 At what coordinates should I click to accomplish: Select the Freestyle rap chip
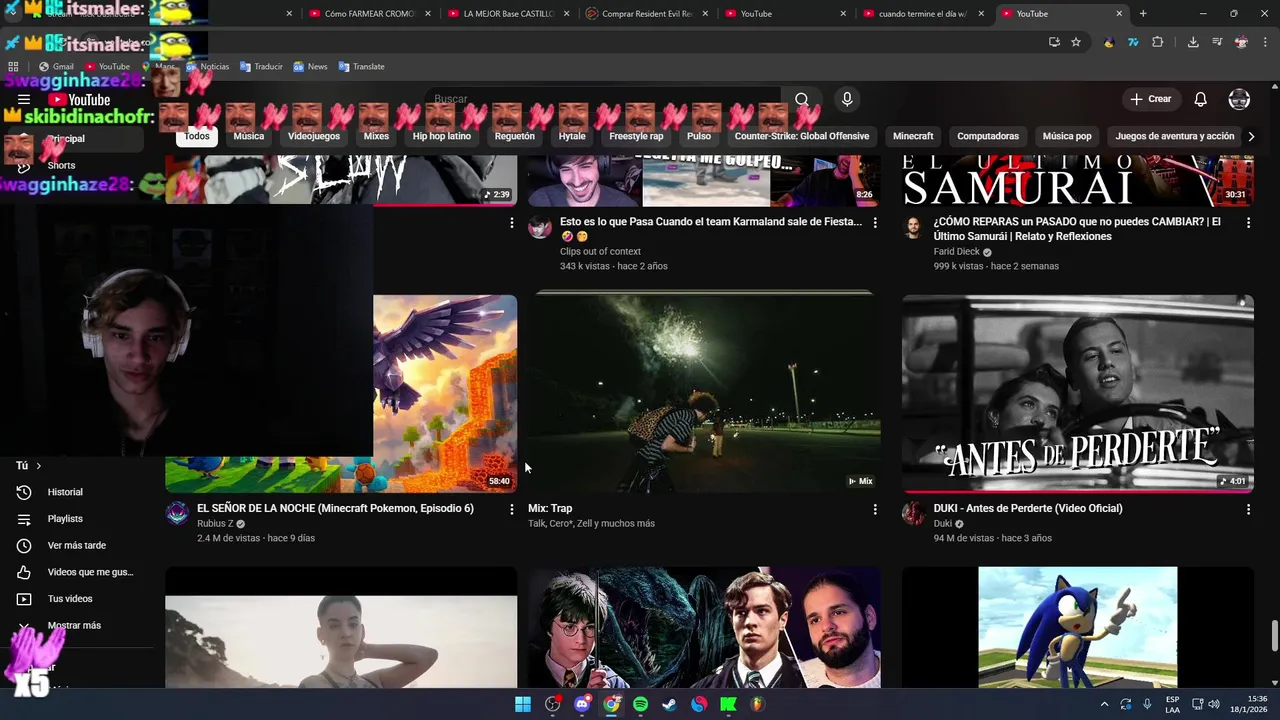pos(636,136)
